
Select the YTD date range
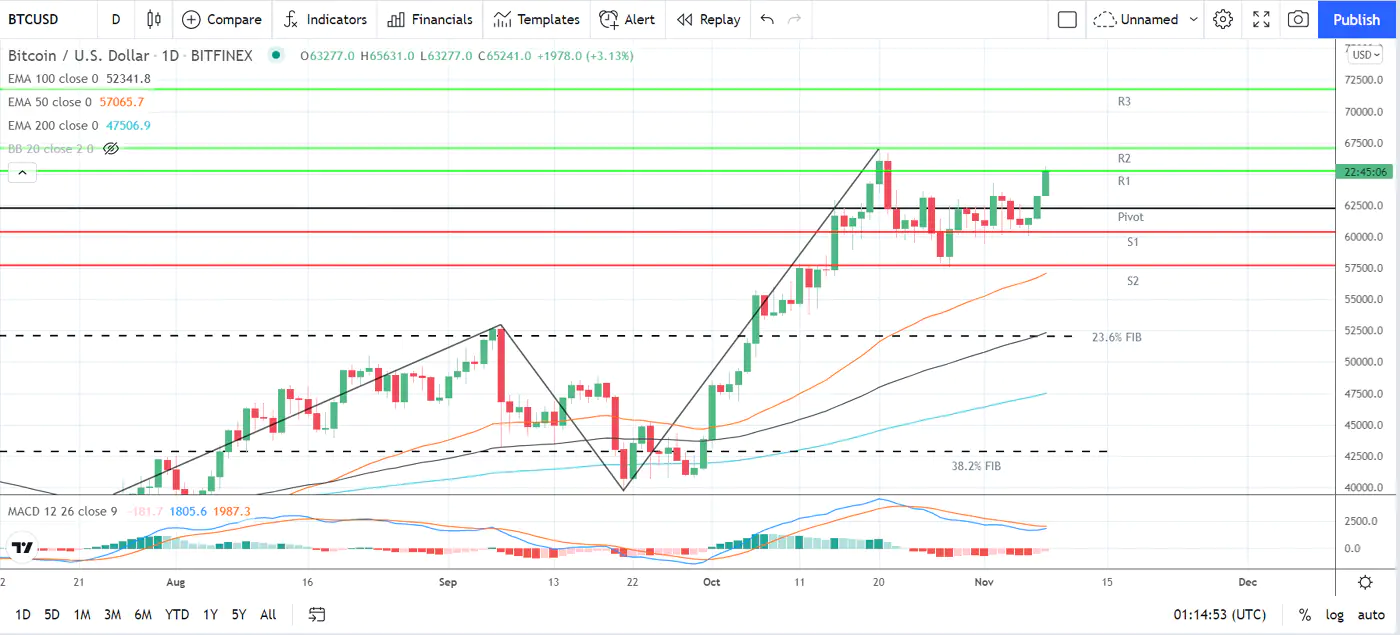(x=177, y=614)
